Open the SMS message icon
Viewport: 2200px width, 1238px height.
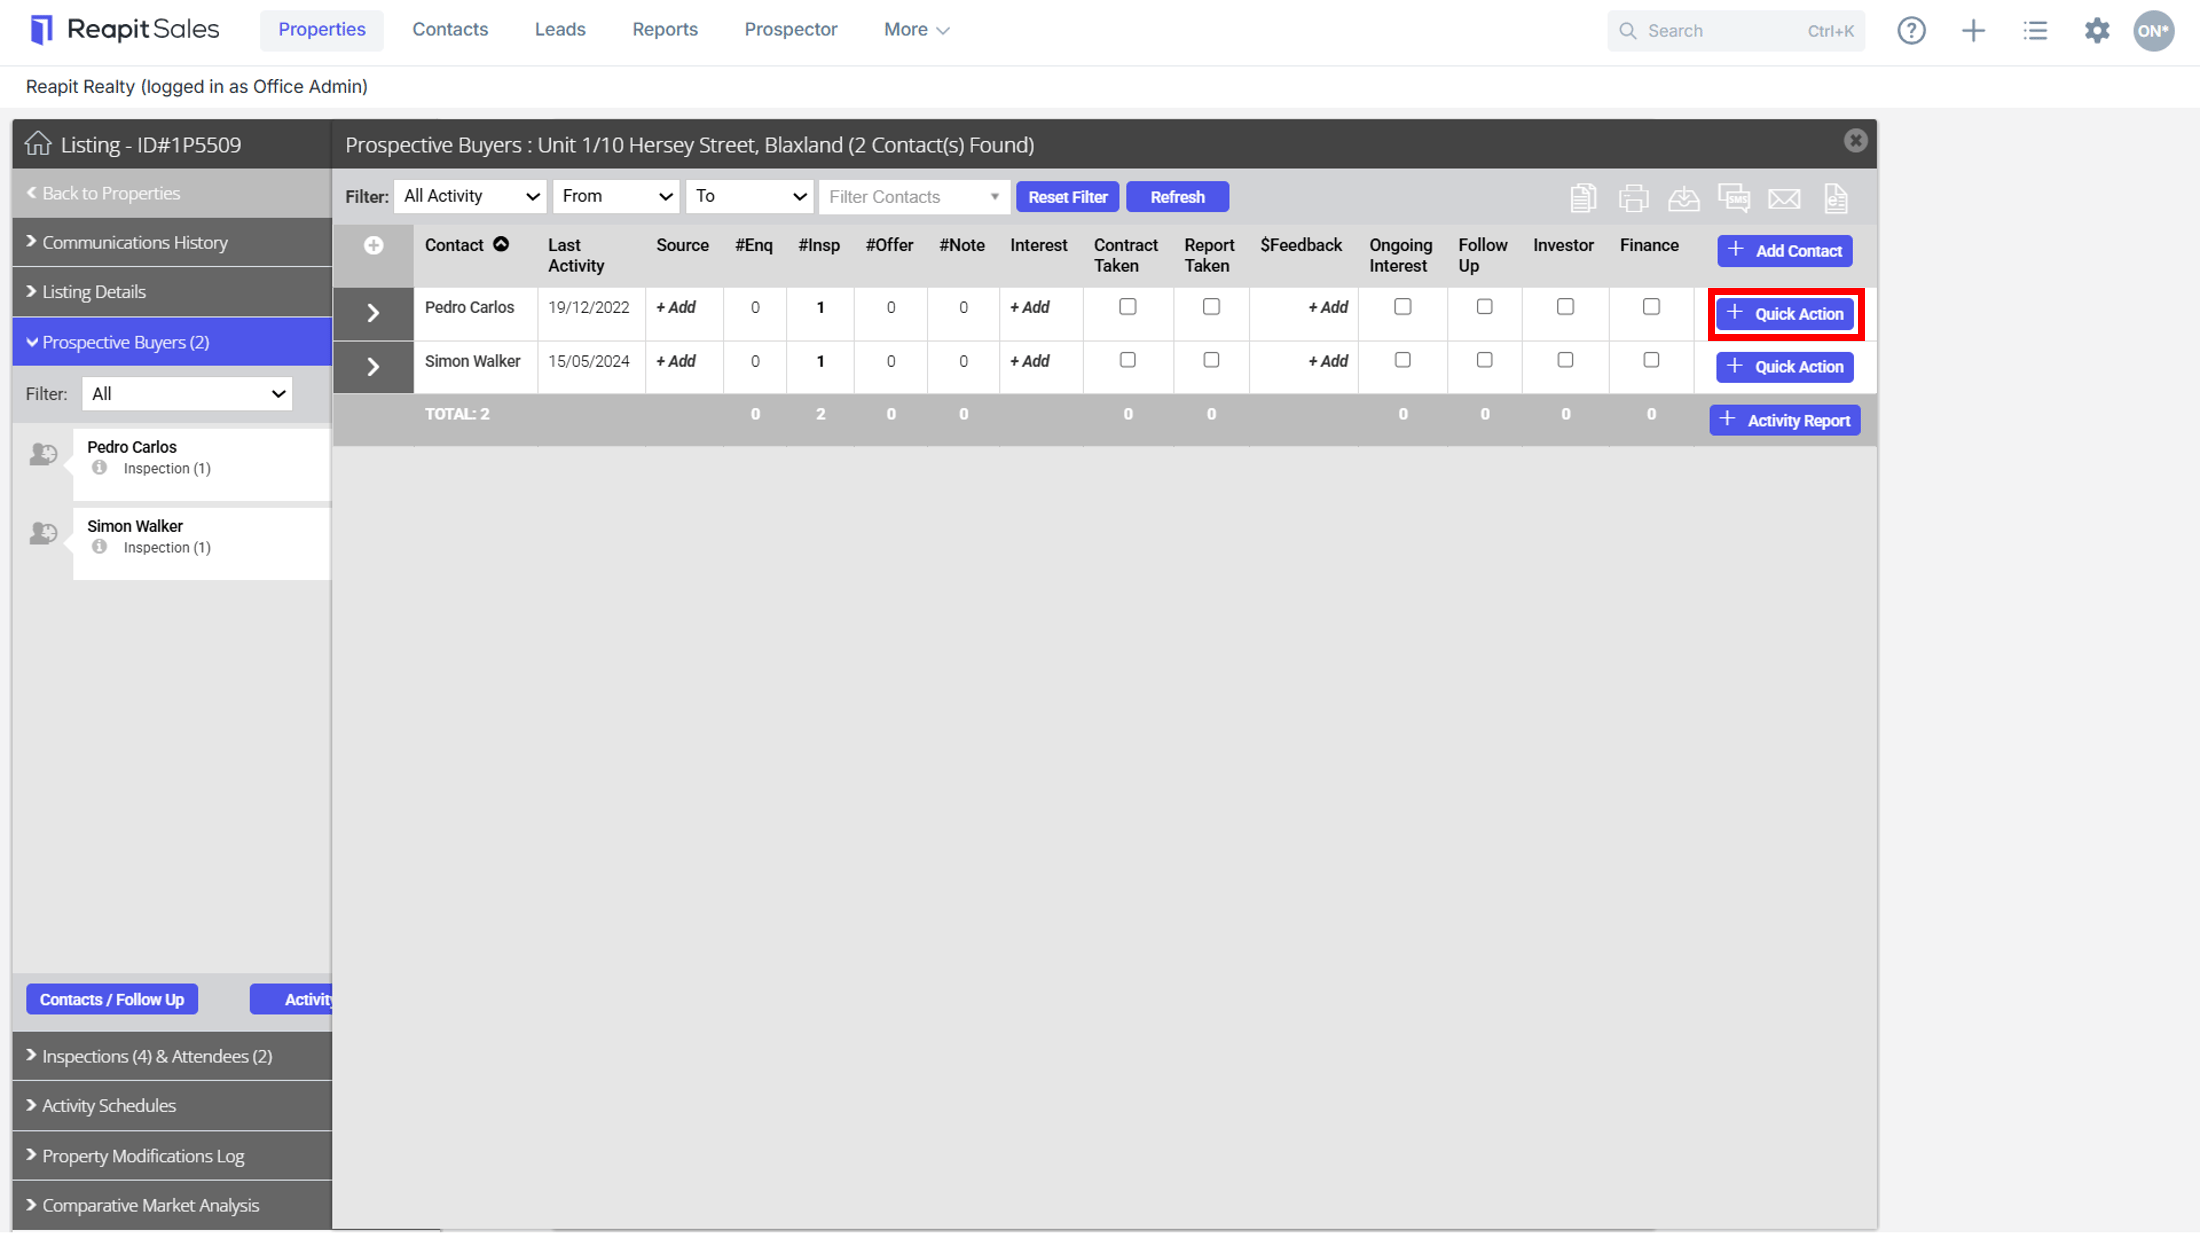pos(1734,198)
